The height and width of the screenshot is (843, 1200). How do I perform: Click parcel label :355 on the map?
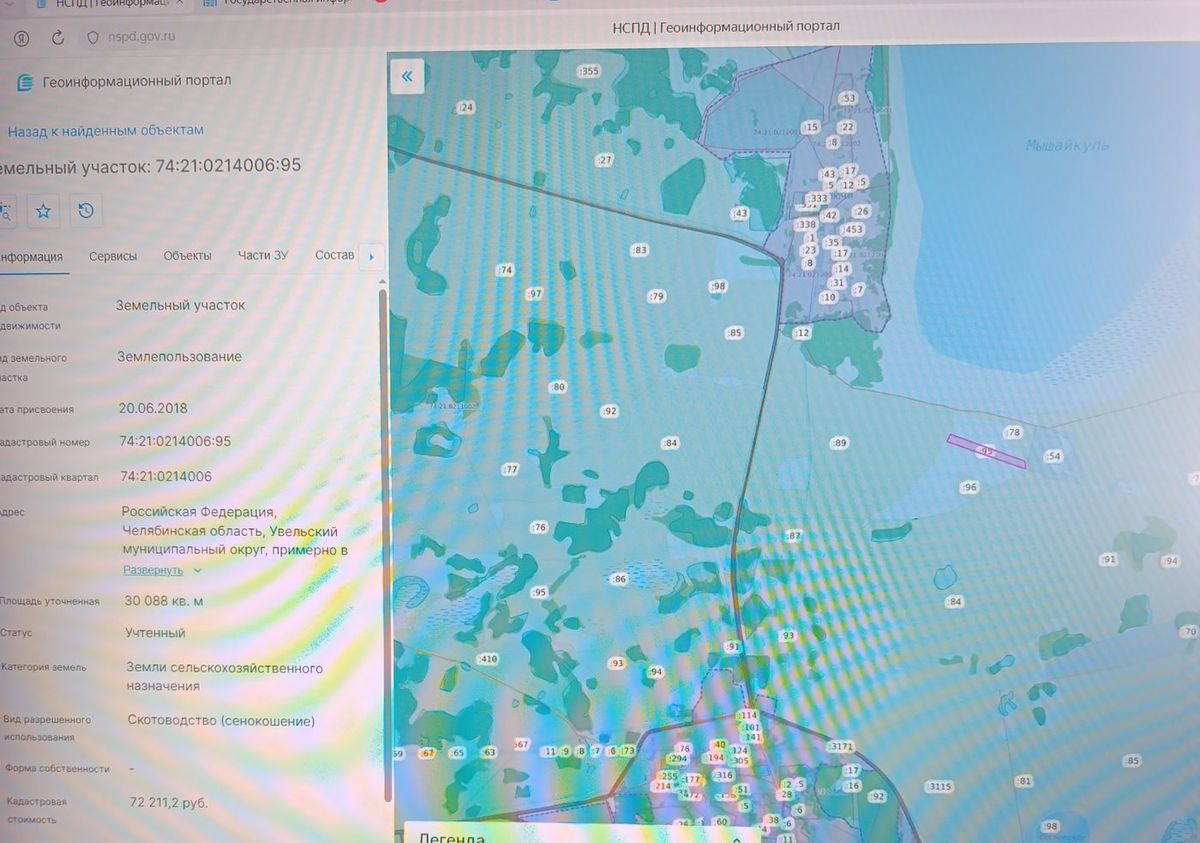[x=588, y=71]
